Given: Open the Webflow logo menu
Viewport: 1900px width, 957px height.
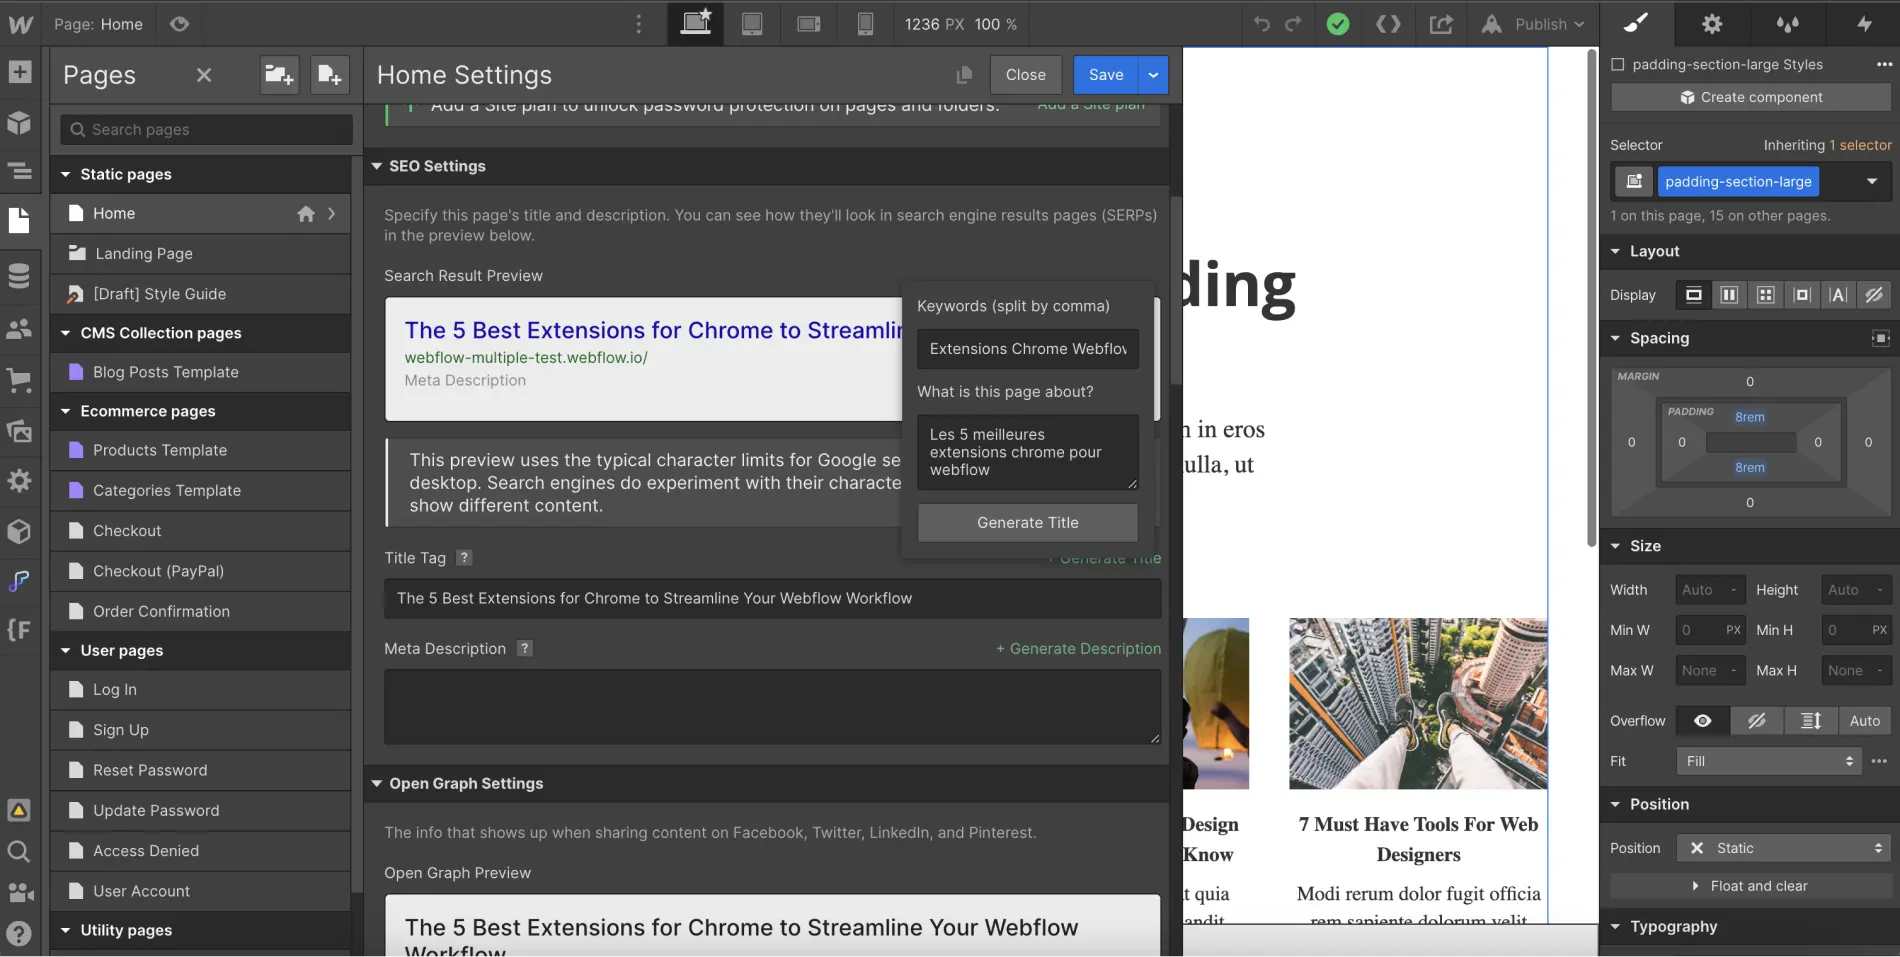Looking at the screenshot, I should pos(20,24).
